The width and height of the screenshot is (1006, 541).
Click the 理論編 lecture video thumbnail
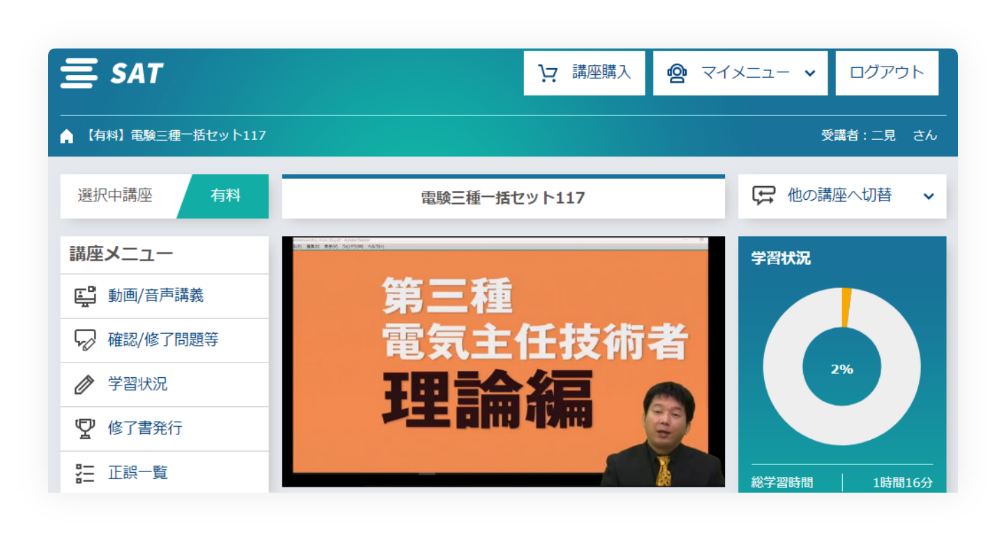pyautogui.click(x=502, y=361)
